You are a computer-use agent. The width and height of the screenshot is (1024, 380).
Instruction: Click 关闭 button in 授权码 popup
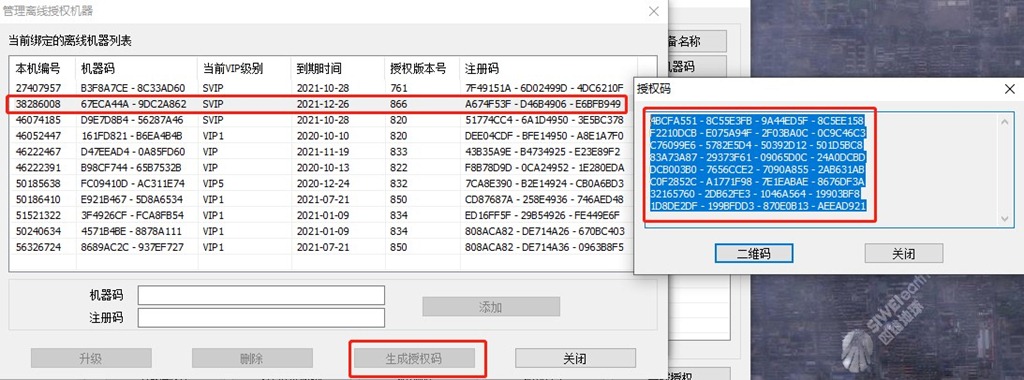[904, 253]
